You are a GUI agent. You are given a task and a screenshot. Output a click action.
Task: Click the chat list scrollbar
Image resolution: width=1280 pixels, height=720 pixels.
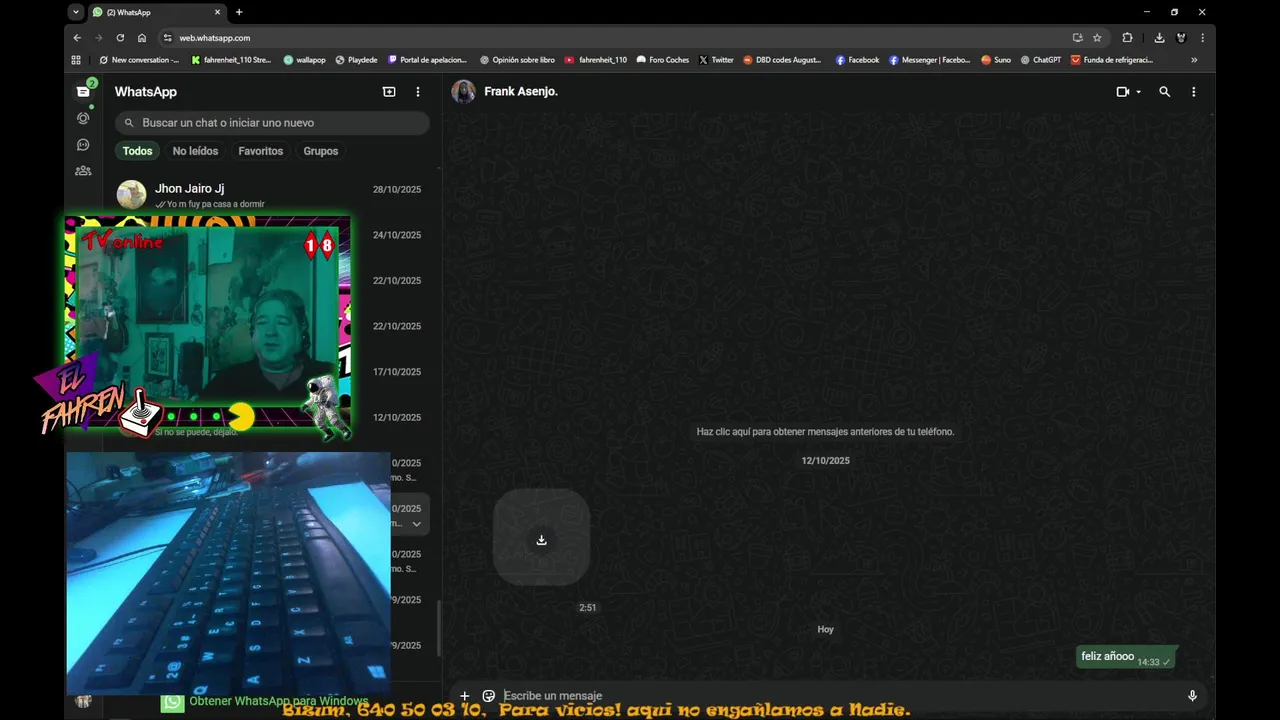438,628
